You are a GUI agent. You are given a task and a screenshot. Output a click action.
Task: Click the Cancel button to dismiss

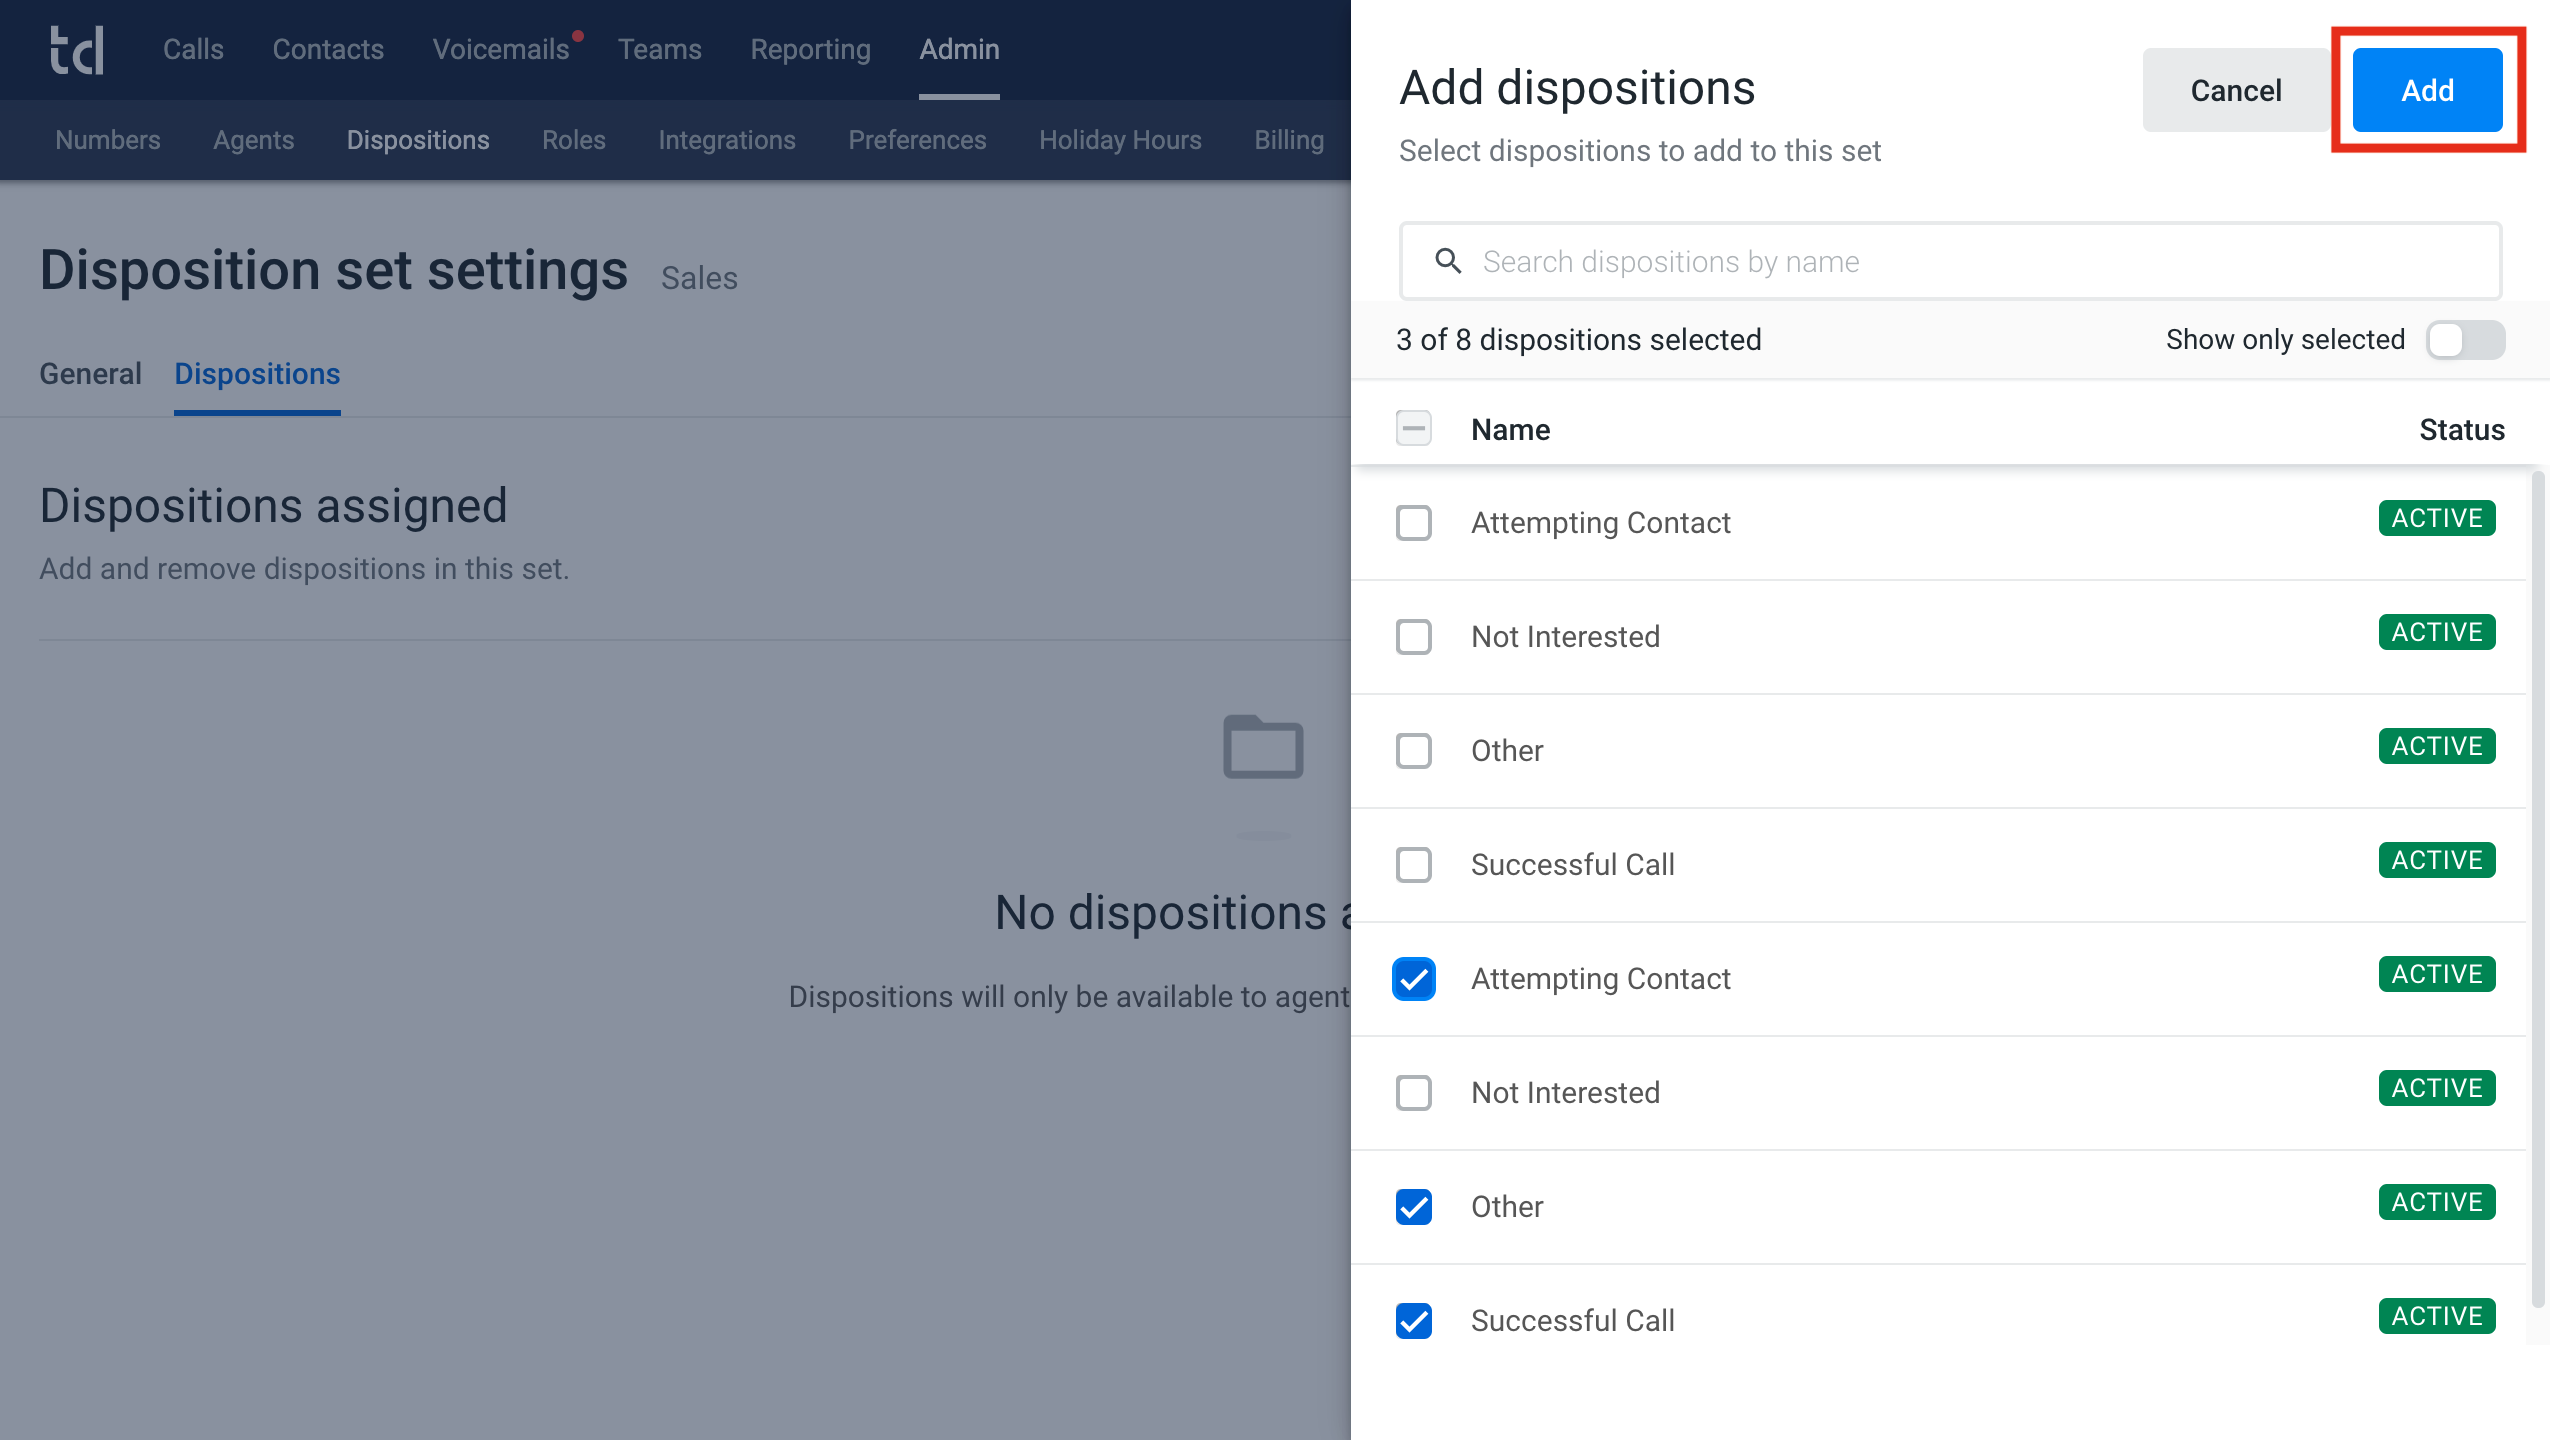point(2238,89)
